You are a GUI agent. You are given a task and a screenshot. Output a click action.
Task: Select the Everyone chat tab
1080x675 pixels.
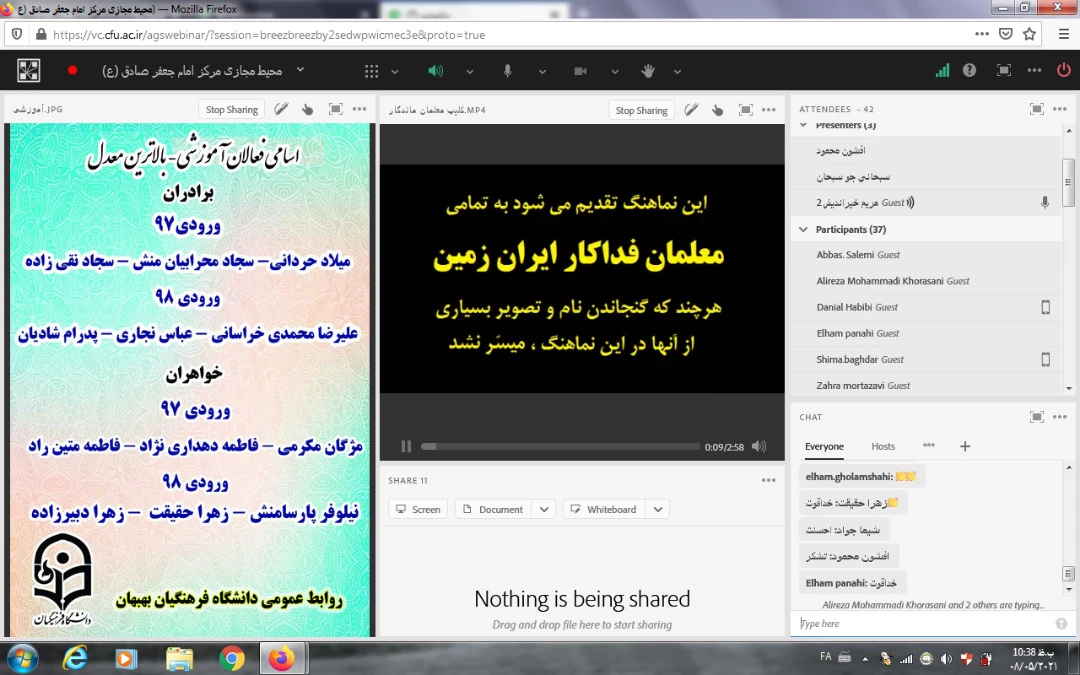(824, 446)
